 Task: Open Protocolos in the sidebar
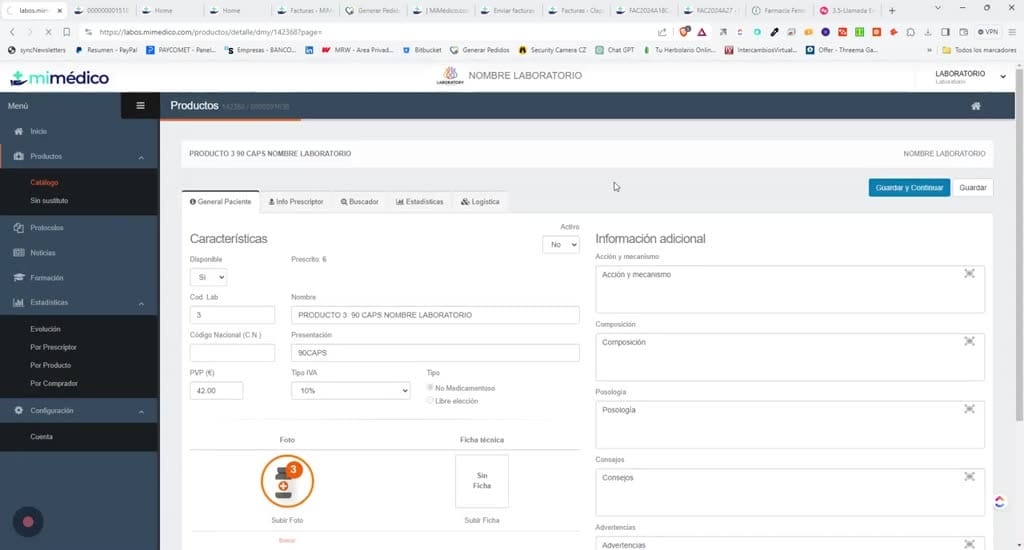point(46,228)
